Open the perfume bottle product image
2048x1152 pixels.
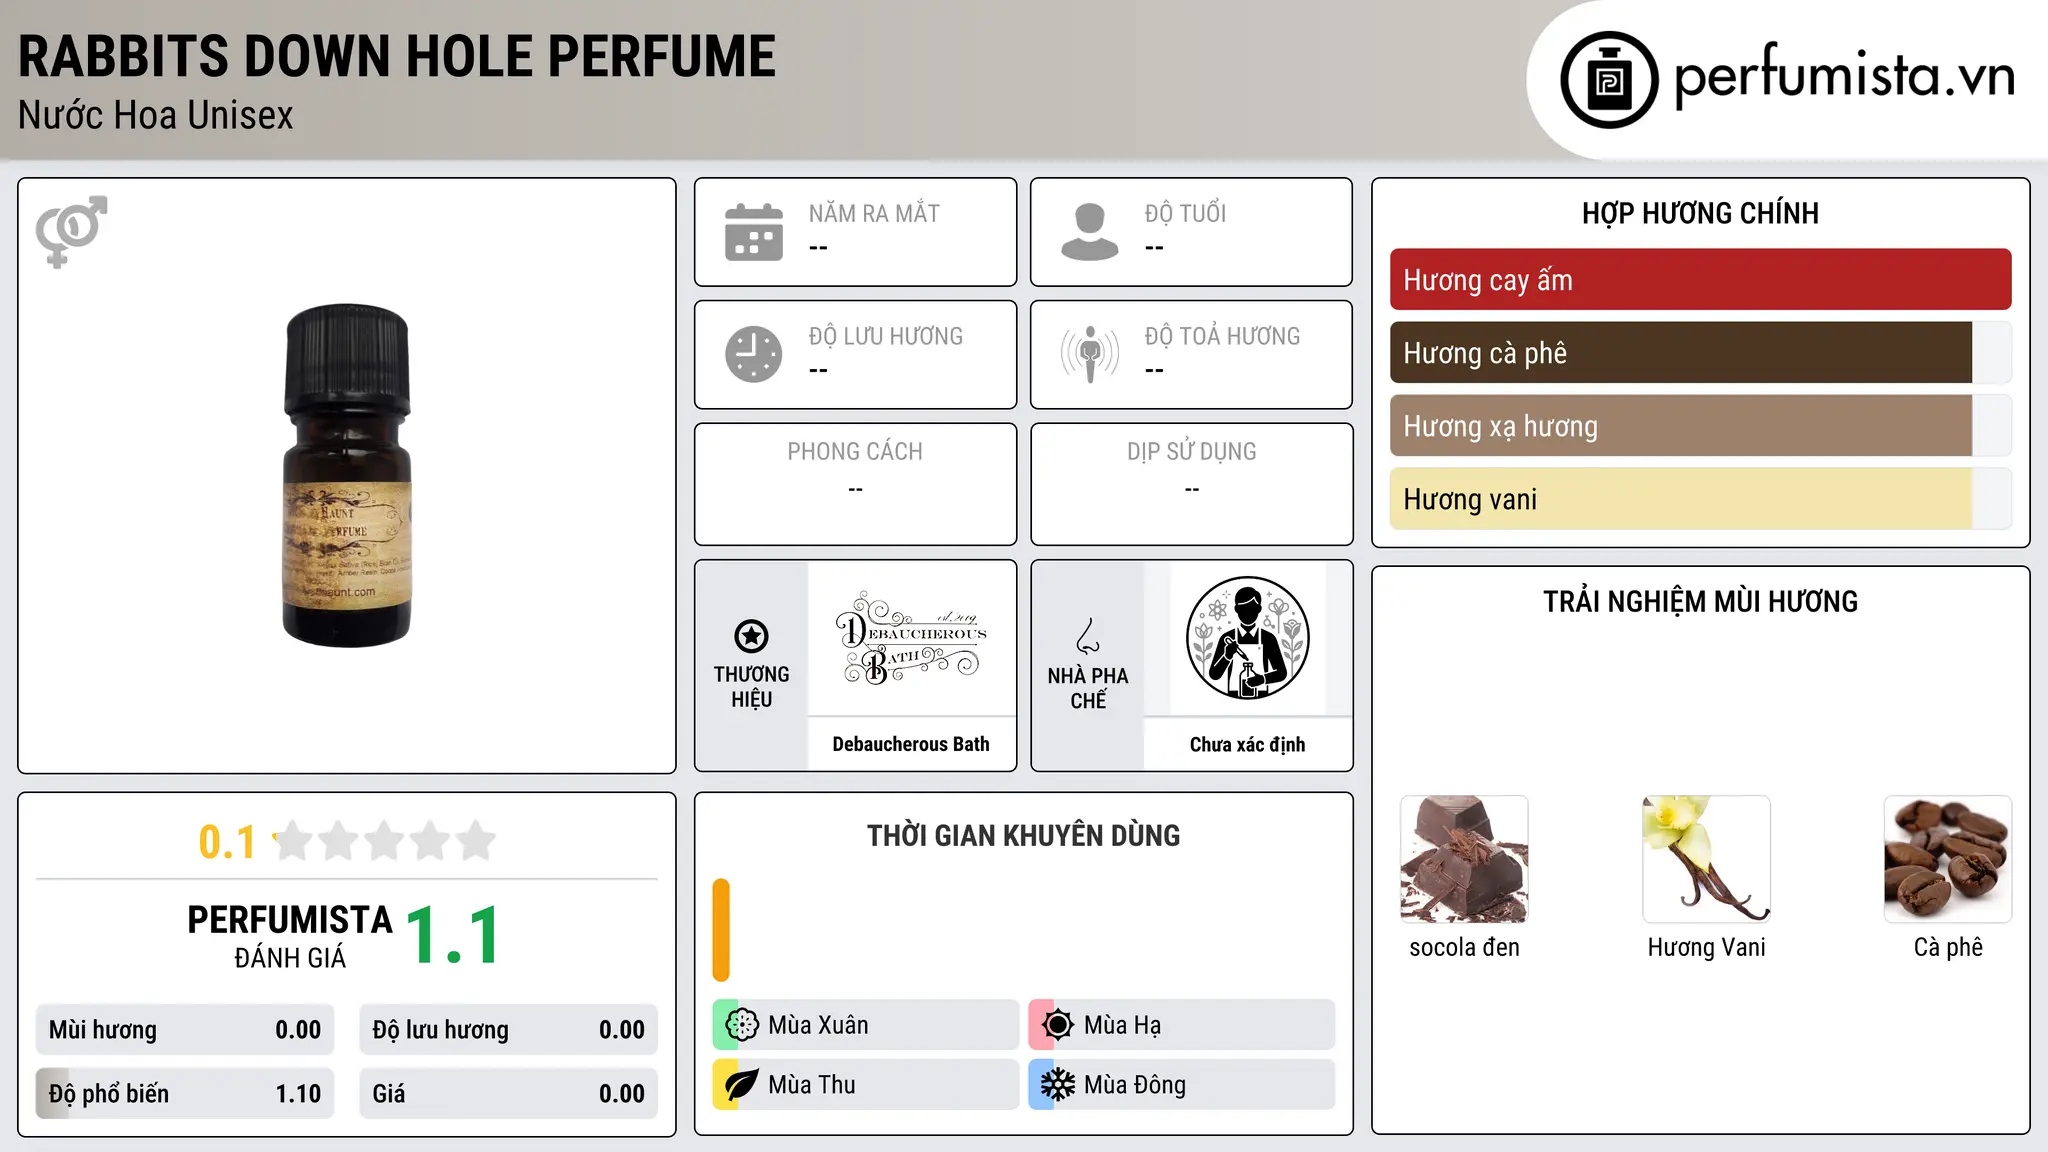coord(347,475)
